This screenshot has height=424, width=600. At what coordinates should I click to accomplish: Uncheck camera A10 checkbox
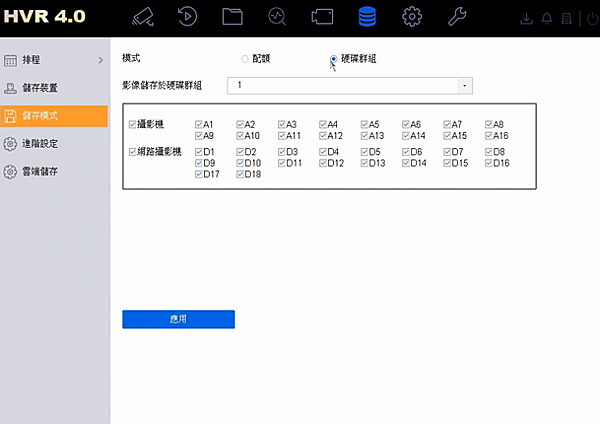tap(240, 135)
